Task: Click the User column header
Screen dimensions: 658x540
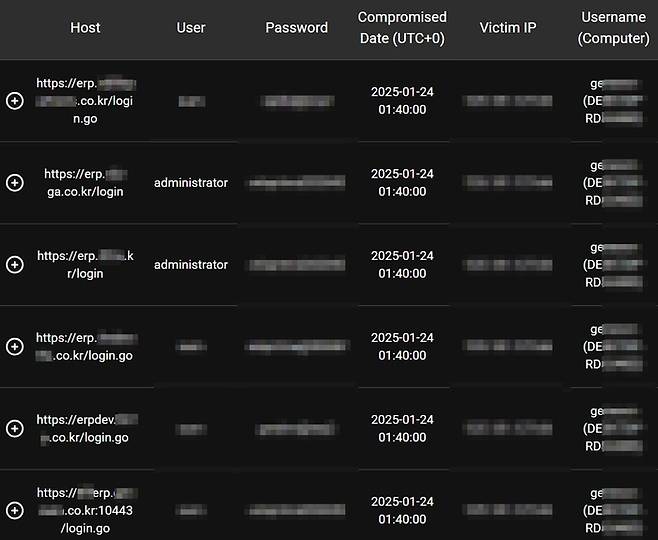Action: pyautogui.click(x=191, y=28)
